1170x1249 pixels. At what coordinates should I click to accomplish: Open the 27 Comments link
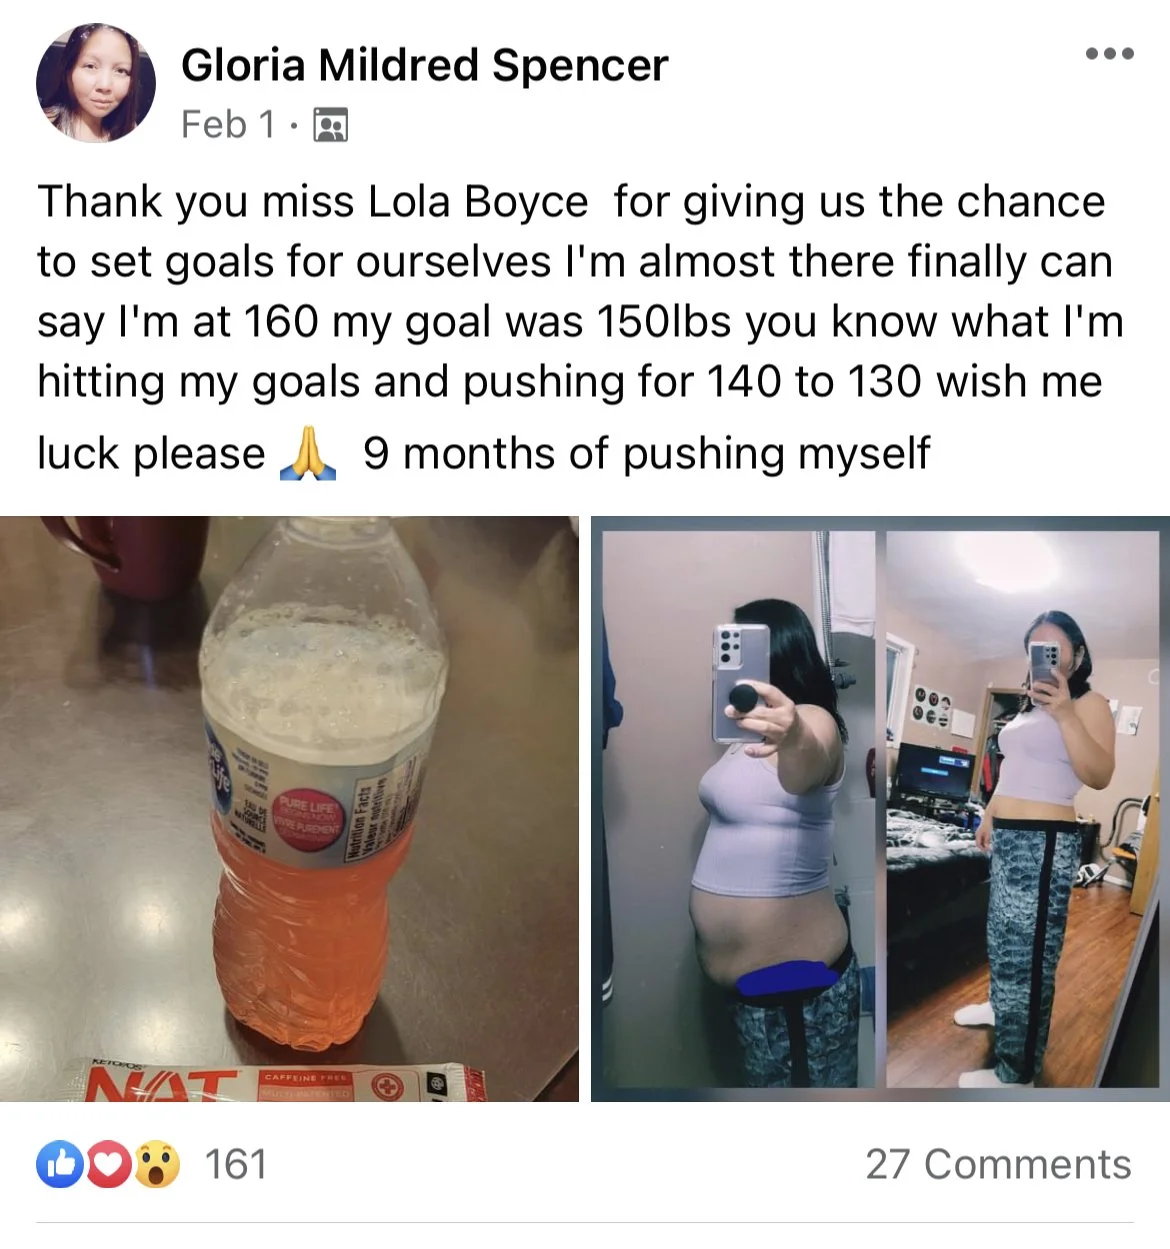tap(998, 1164)
